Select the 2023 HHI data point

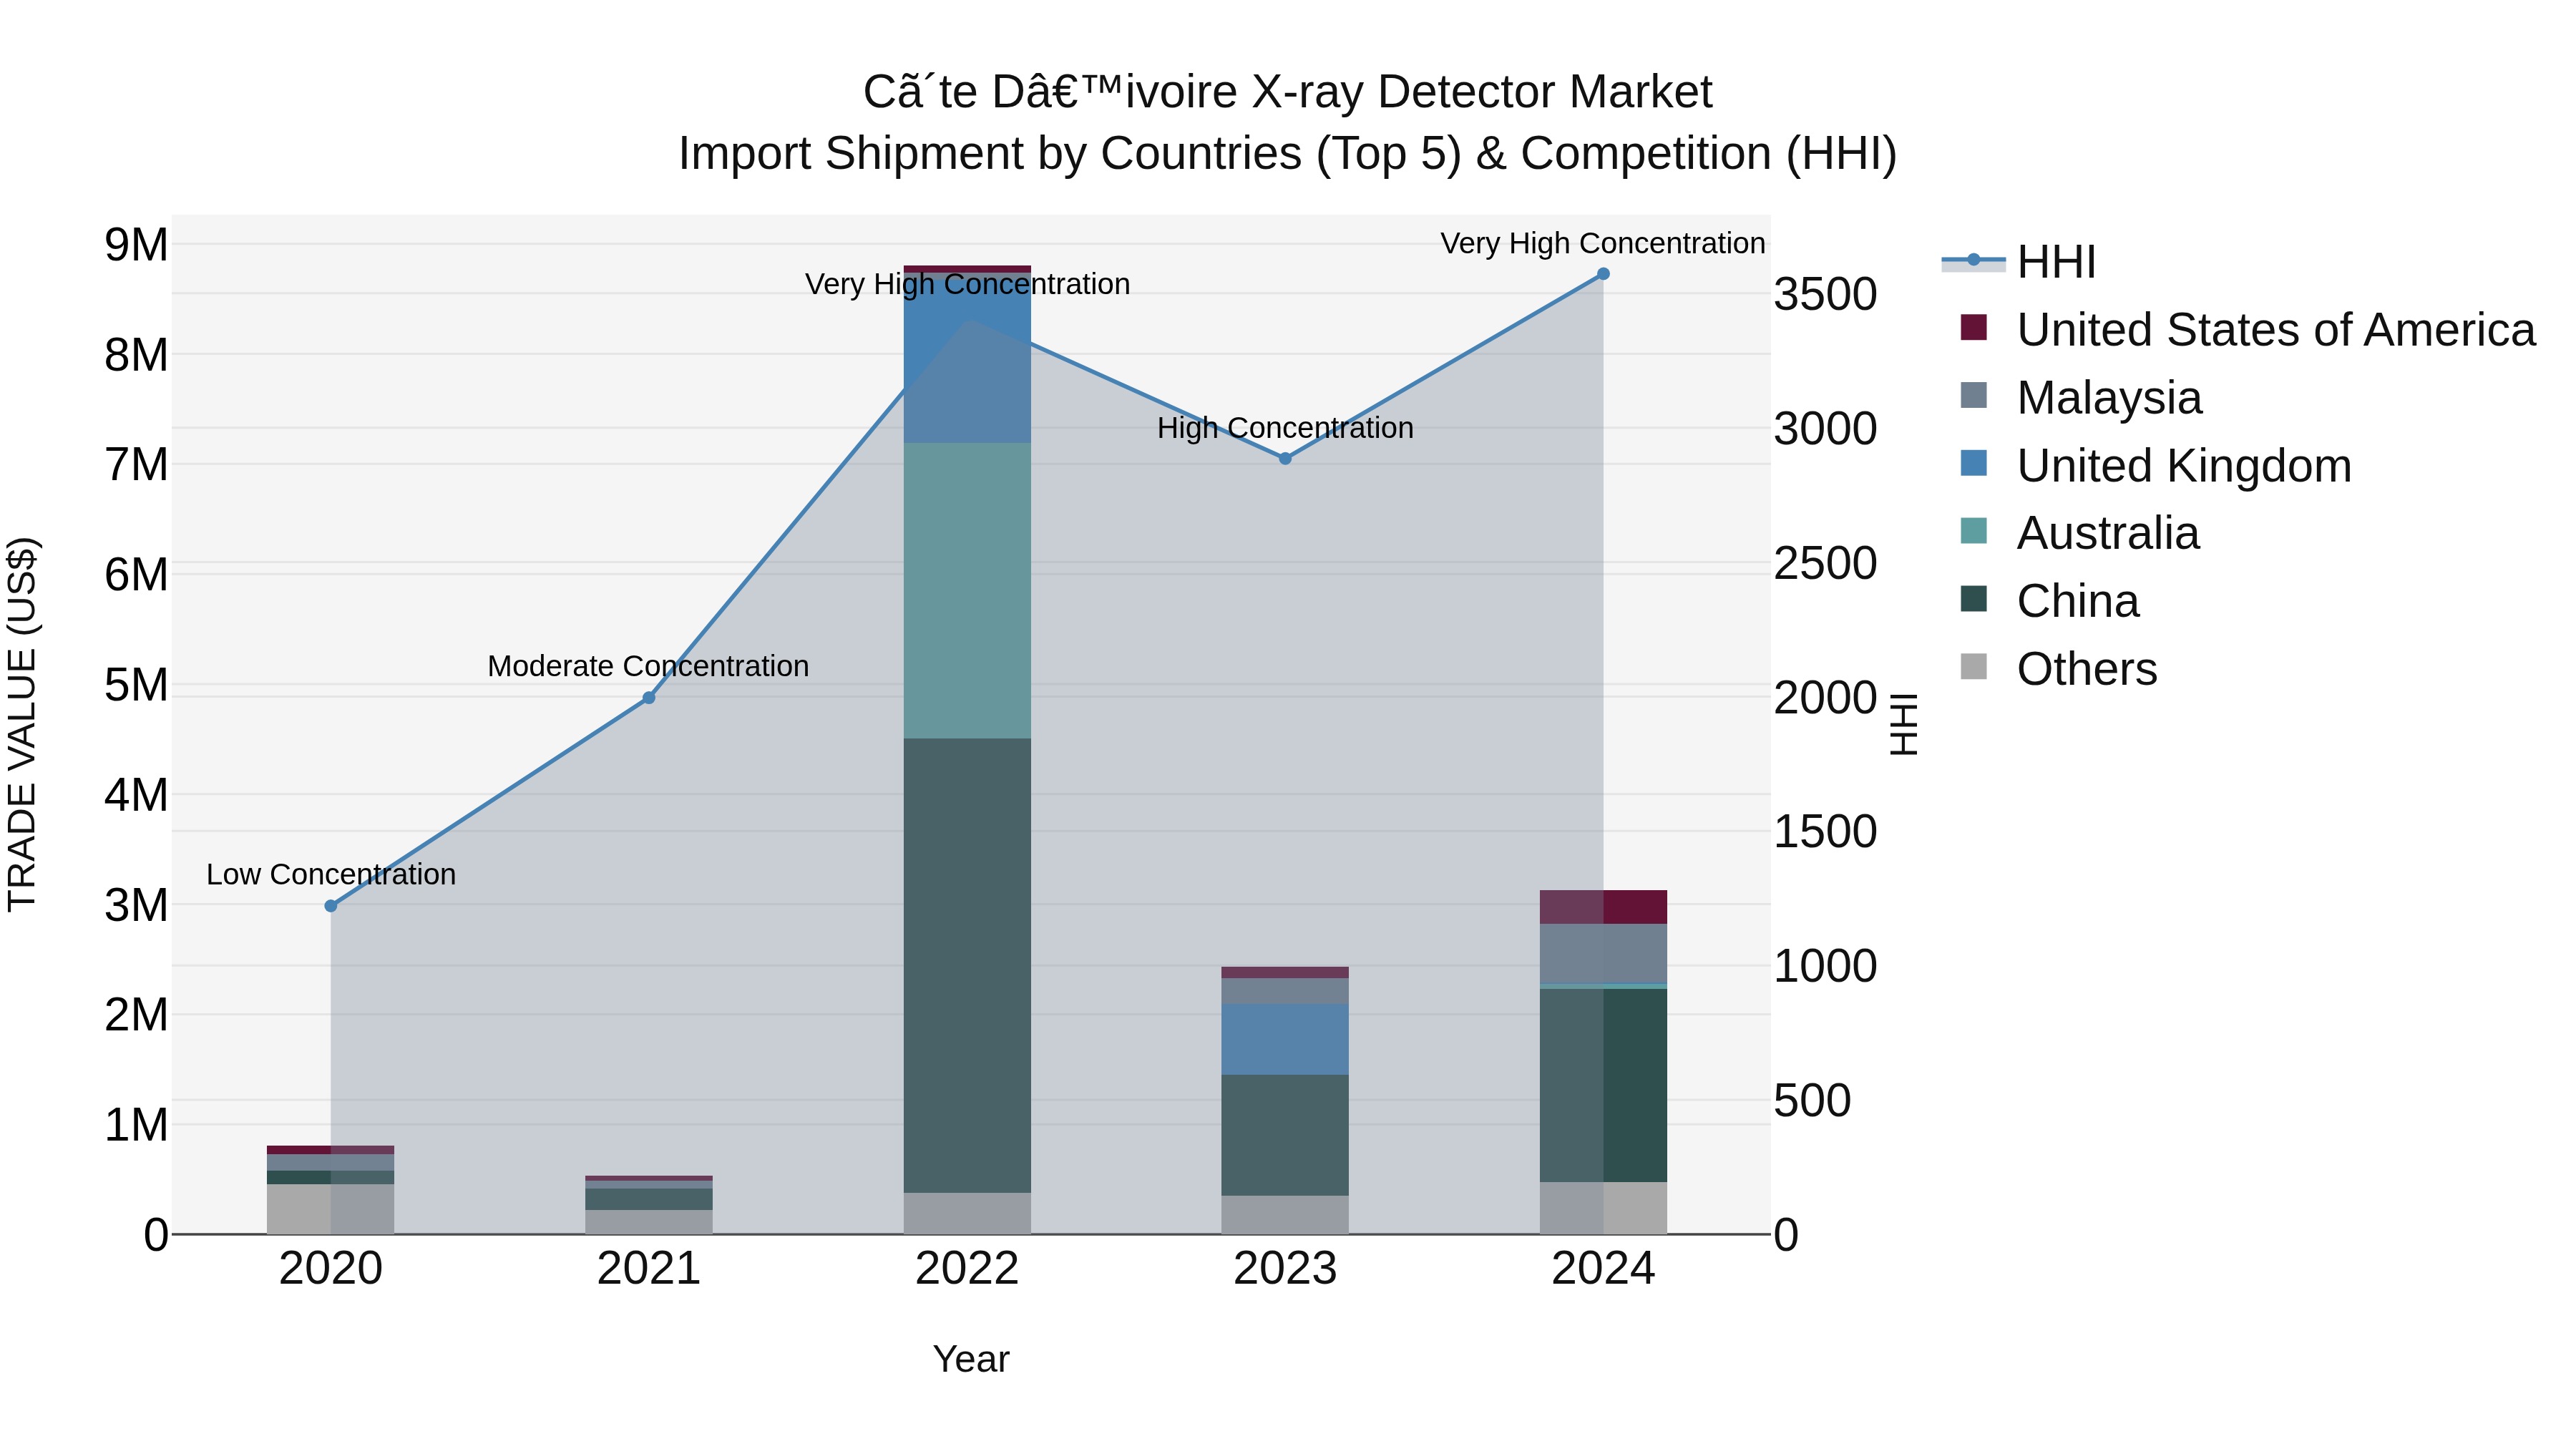click(1286, 459)
